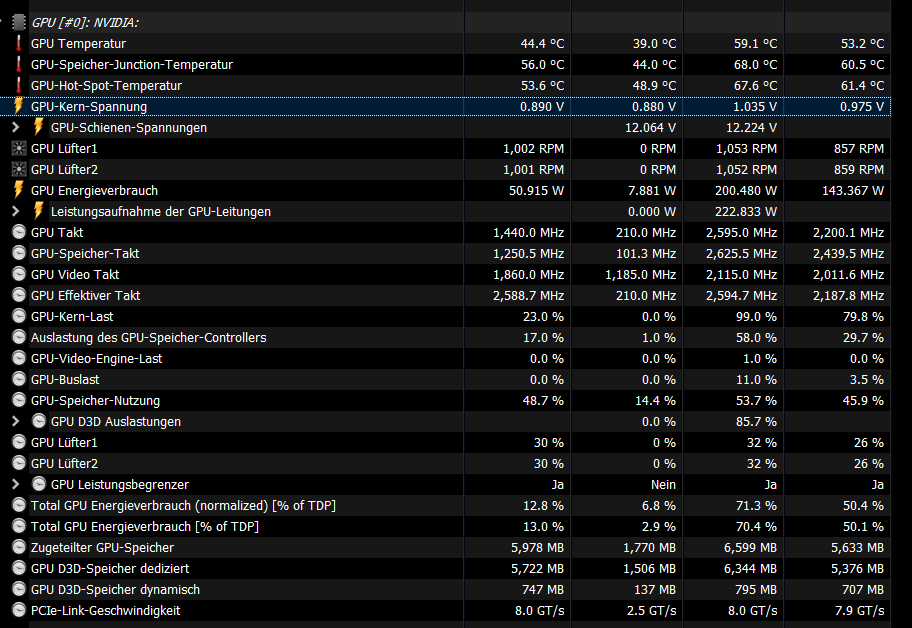Click the GPU chip icon beside NVIDIA header
Image resolution: width=912 pixels, height=628 pixels.
tap(19, 23)
